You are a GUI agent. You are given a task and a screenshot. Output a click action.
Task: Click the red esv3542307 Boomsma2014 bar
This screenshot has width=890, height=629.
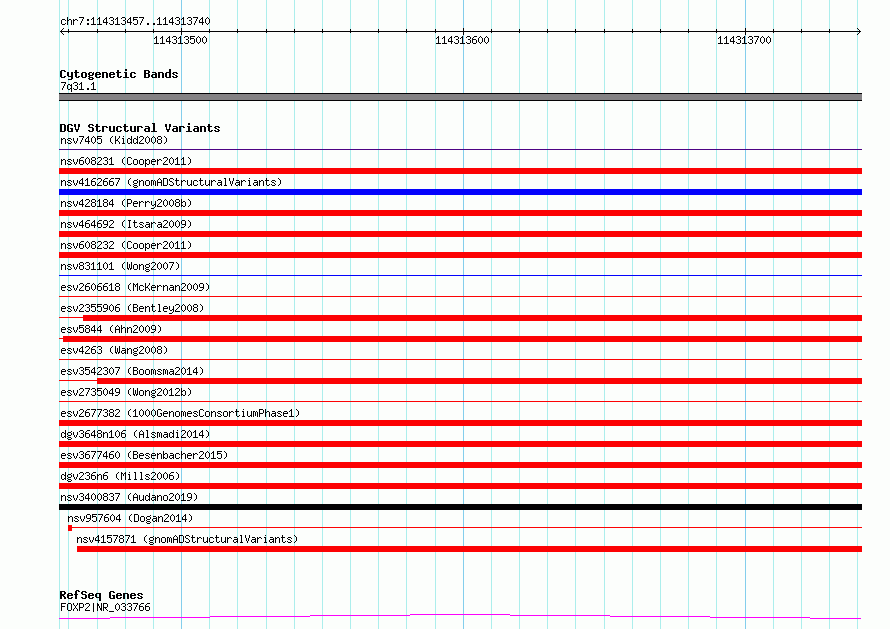[480, 381]
